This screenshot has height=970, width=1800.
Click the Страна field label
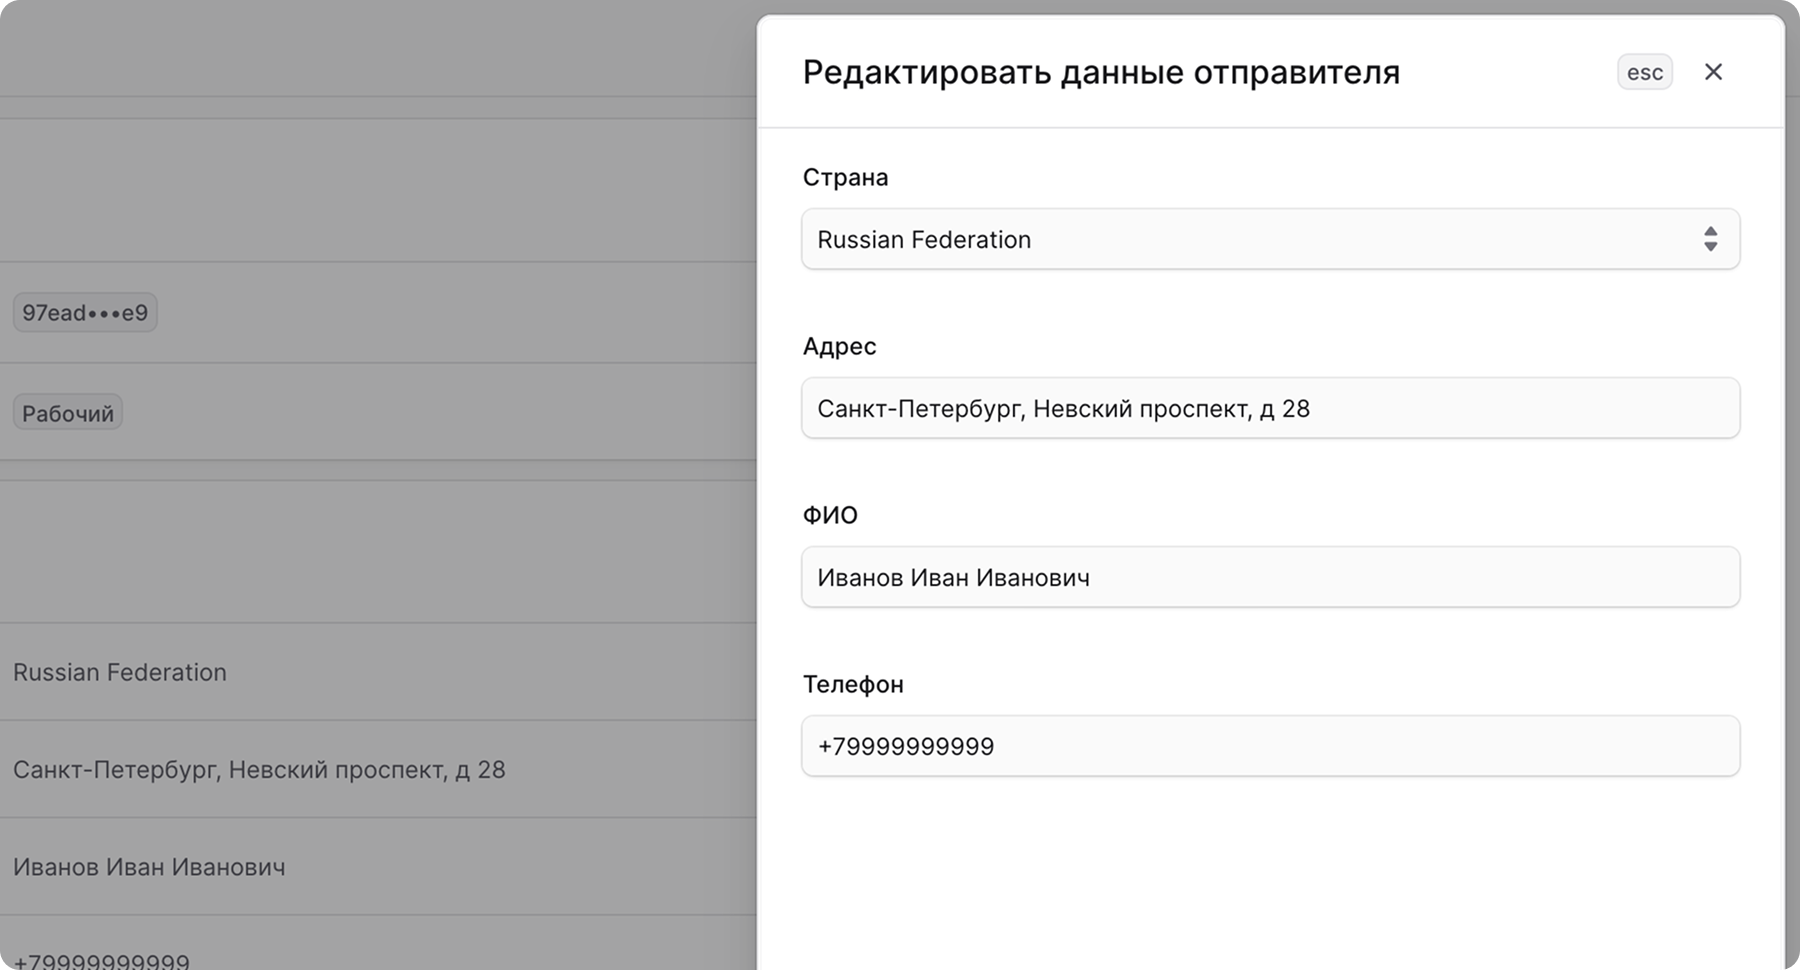click(844, 177)
